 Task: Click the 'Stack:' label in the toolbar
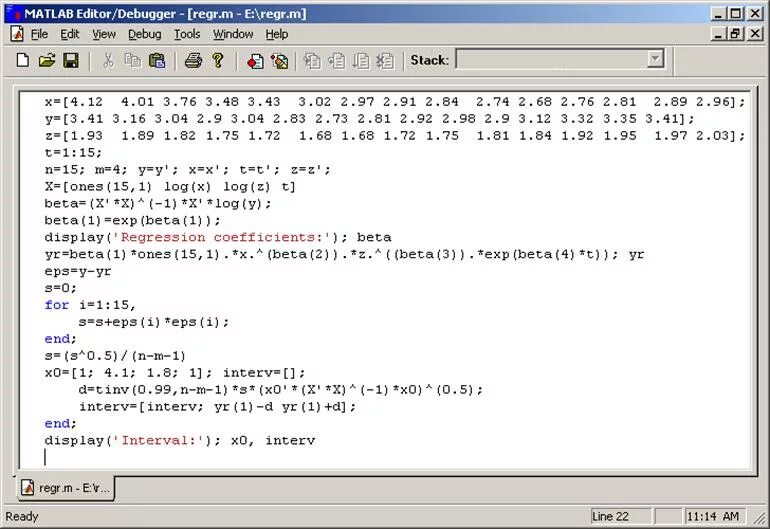pos(430,60)
